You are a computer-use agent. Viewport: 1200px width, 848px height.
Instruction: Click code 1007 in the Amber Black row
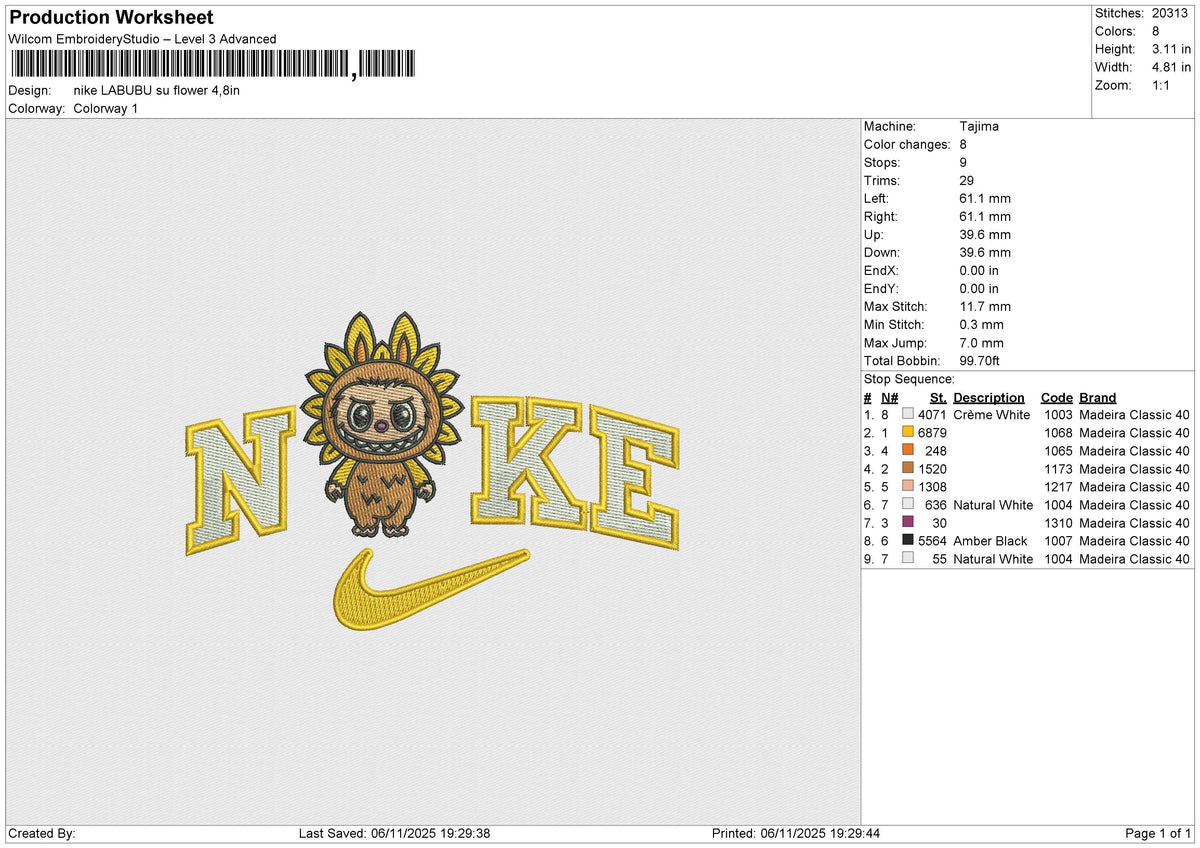(1059, 540)
